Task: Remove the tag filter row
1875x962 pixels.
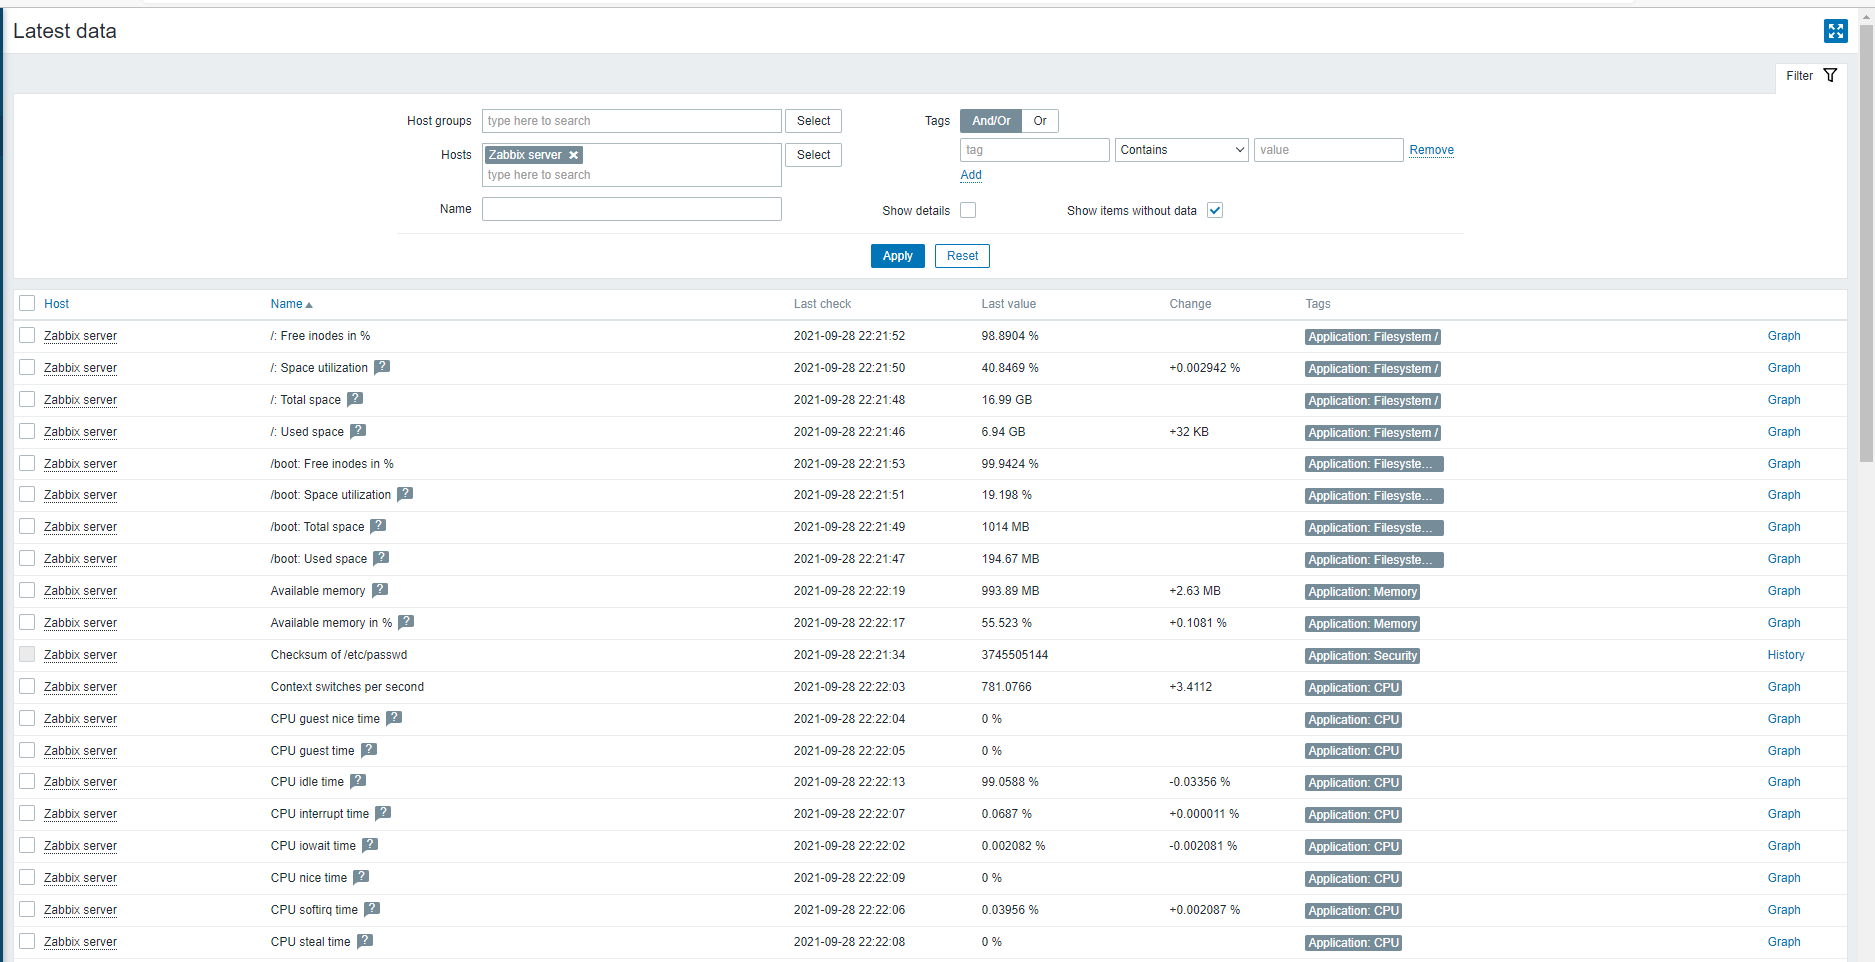Action: click(1431, 150)
